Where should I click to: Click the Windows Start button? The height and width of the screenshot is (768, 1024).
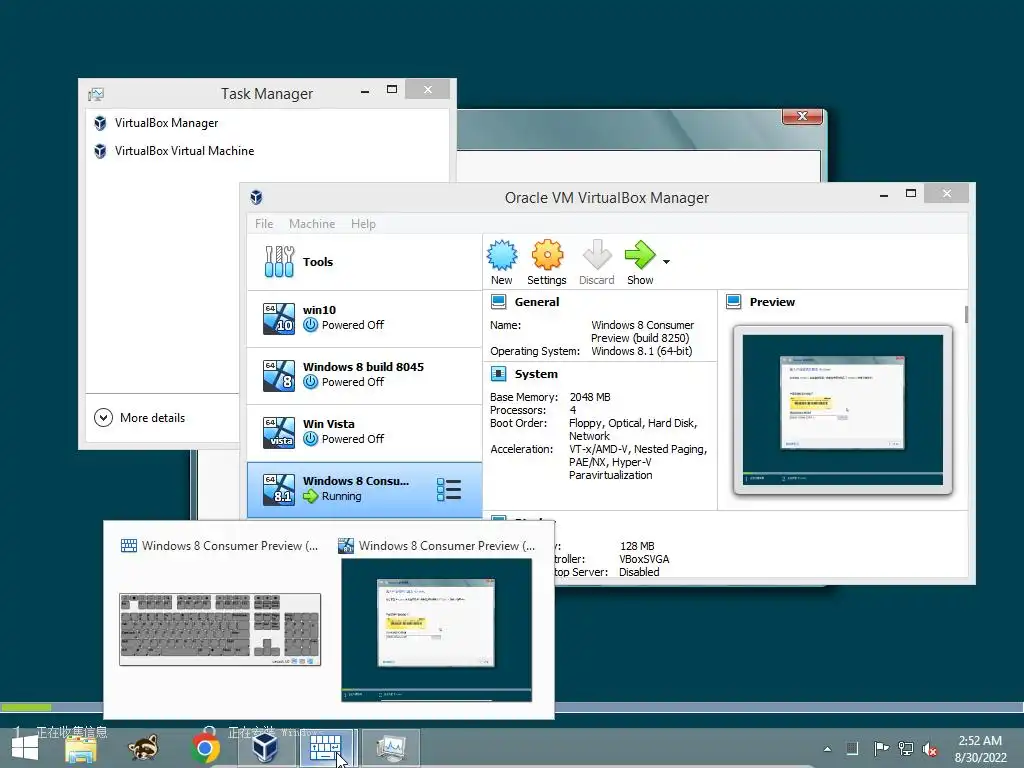click(25, 749)
